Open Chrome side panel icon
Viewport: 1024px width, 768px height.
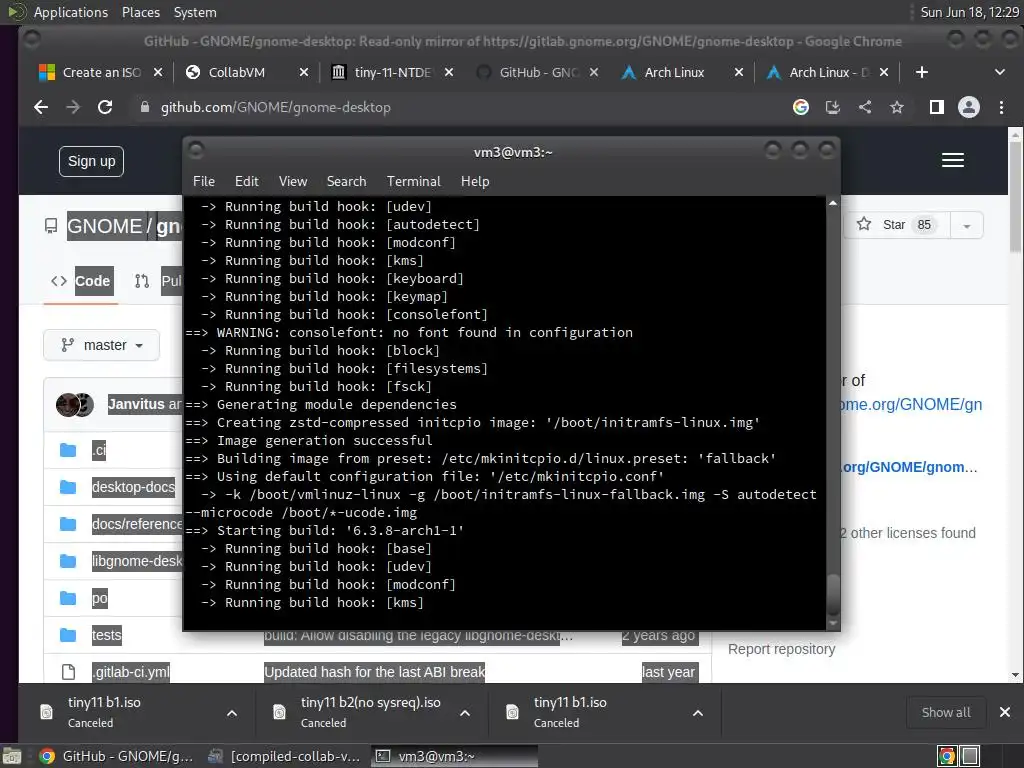(x=936, y=107)
